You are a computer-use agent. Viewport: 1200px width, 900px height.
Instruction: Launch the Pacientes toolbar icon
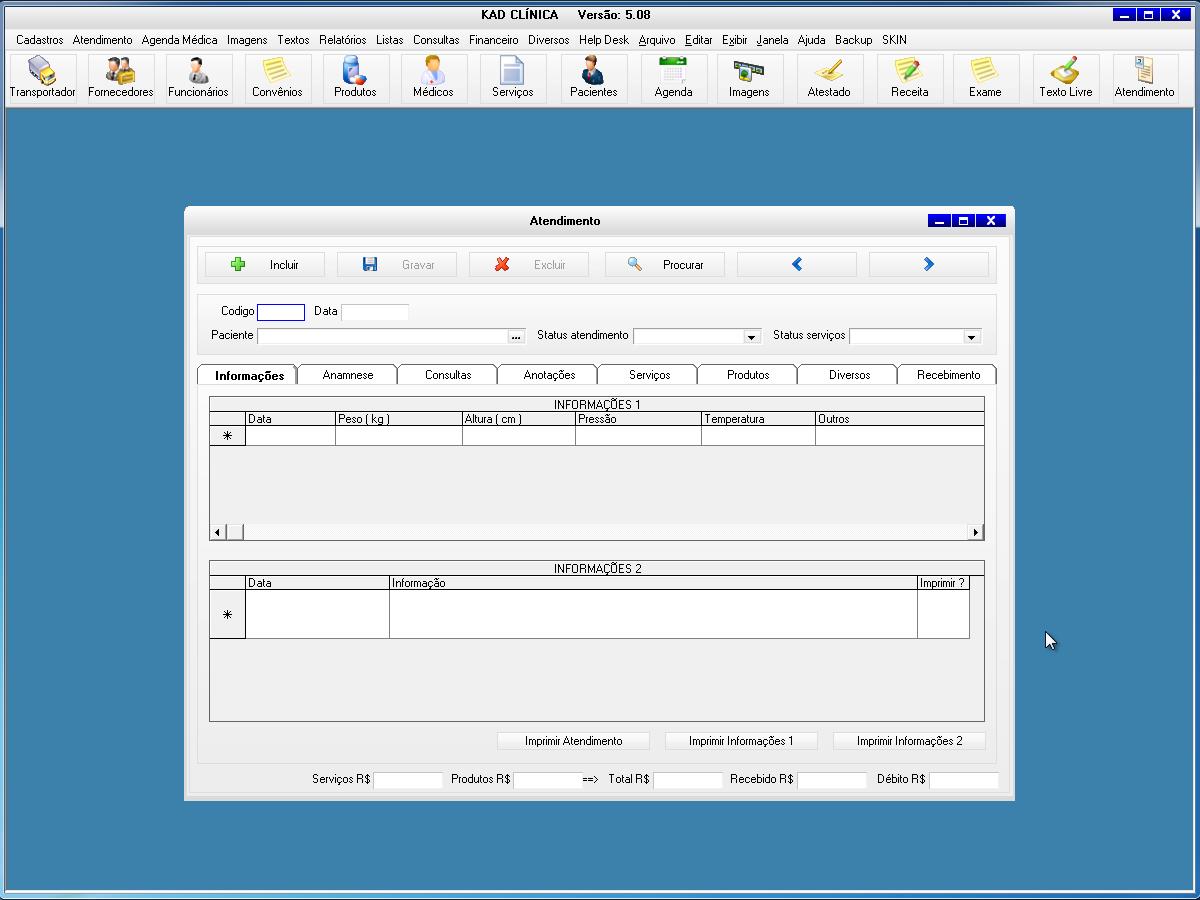[x=593, y=77]
